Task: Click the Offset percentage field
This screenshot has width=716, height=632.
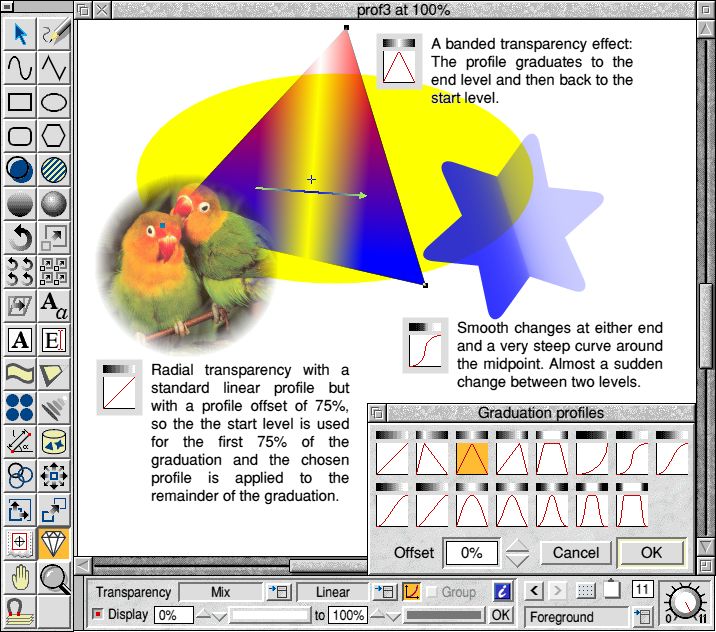Action: [x=471, y=552]
